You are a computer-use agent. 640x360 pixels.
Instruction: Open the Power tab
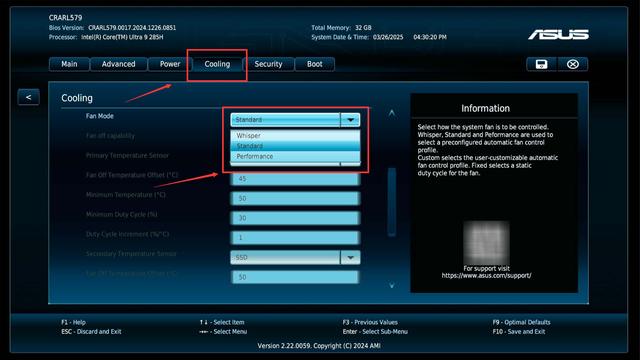169,64
